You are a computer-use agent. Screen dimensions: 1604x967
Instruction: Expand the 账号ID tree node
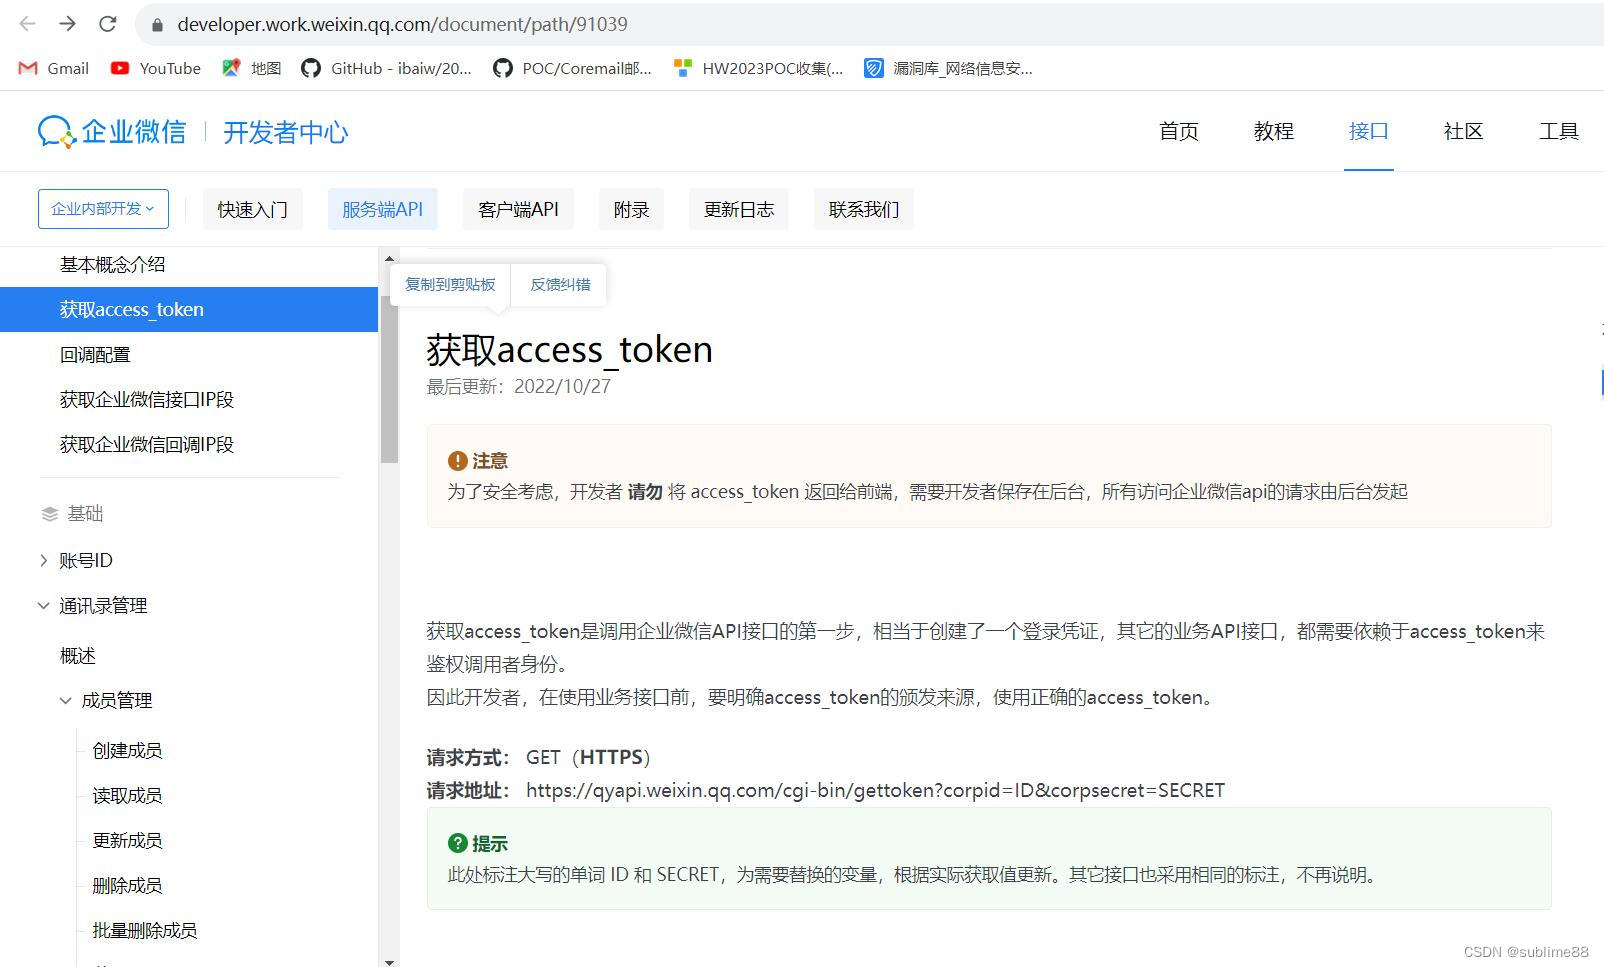click(43, 560)
